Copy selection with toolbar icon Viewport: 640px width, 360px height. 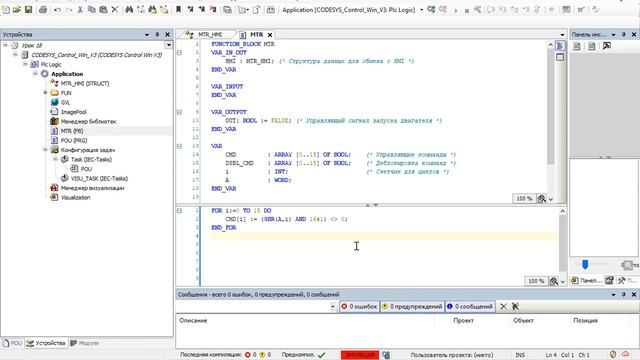(x=92, y=9)
